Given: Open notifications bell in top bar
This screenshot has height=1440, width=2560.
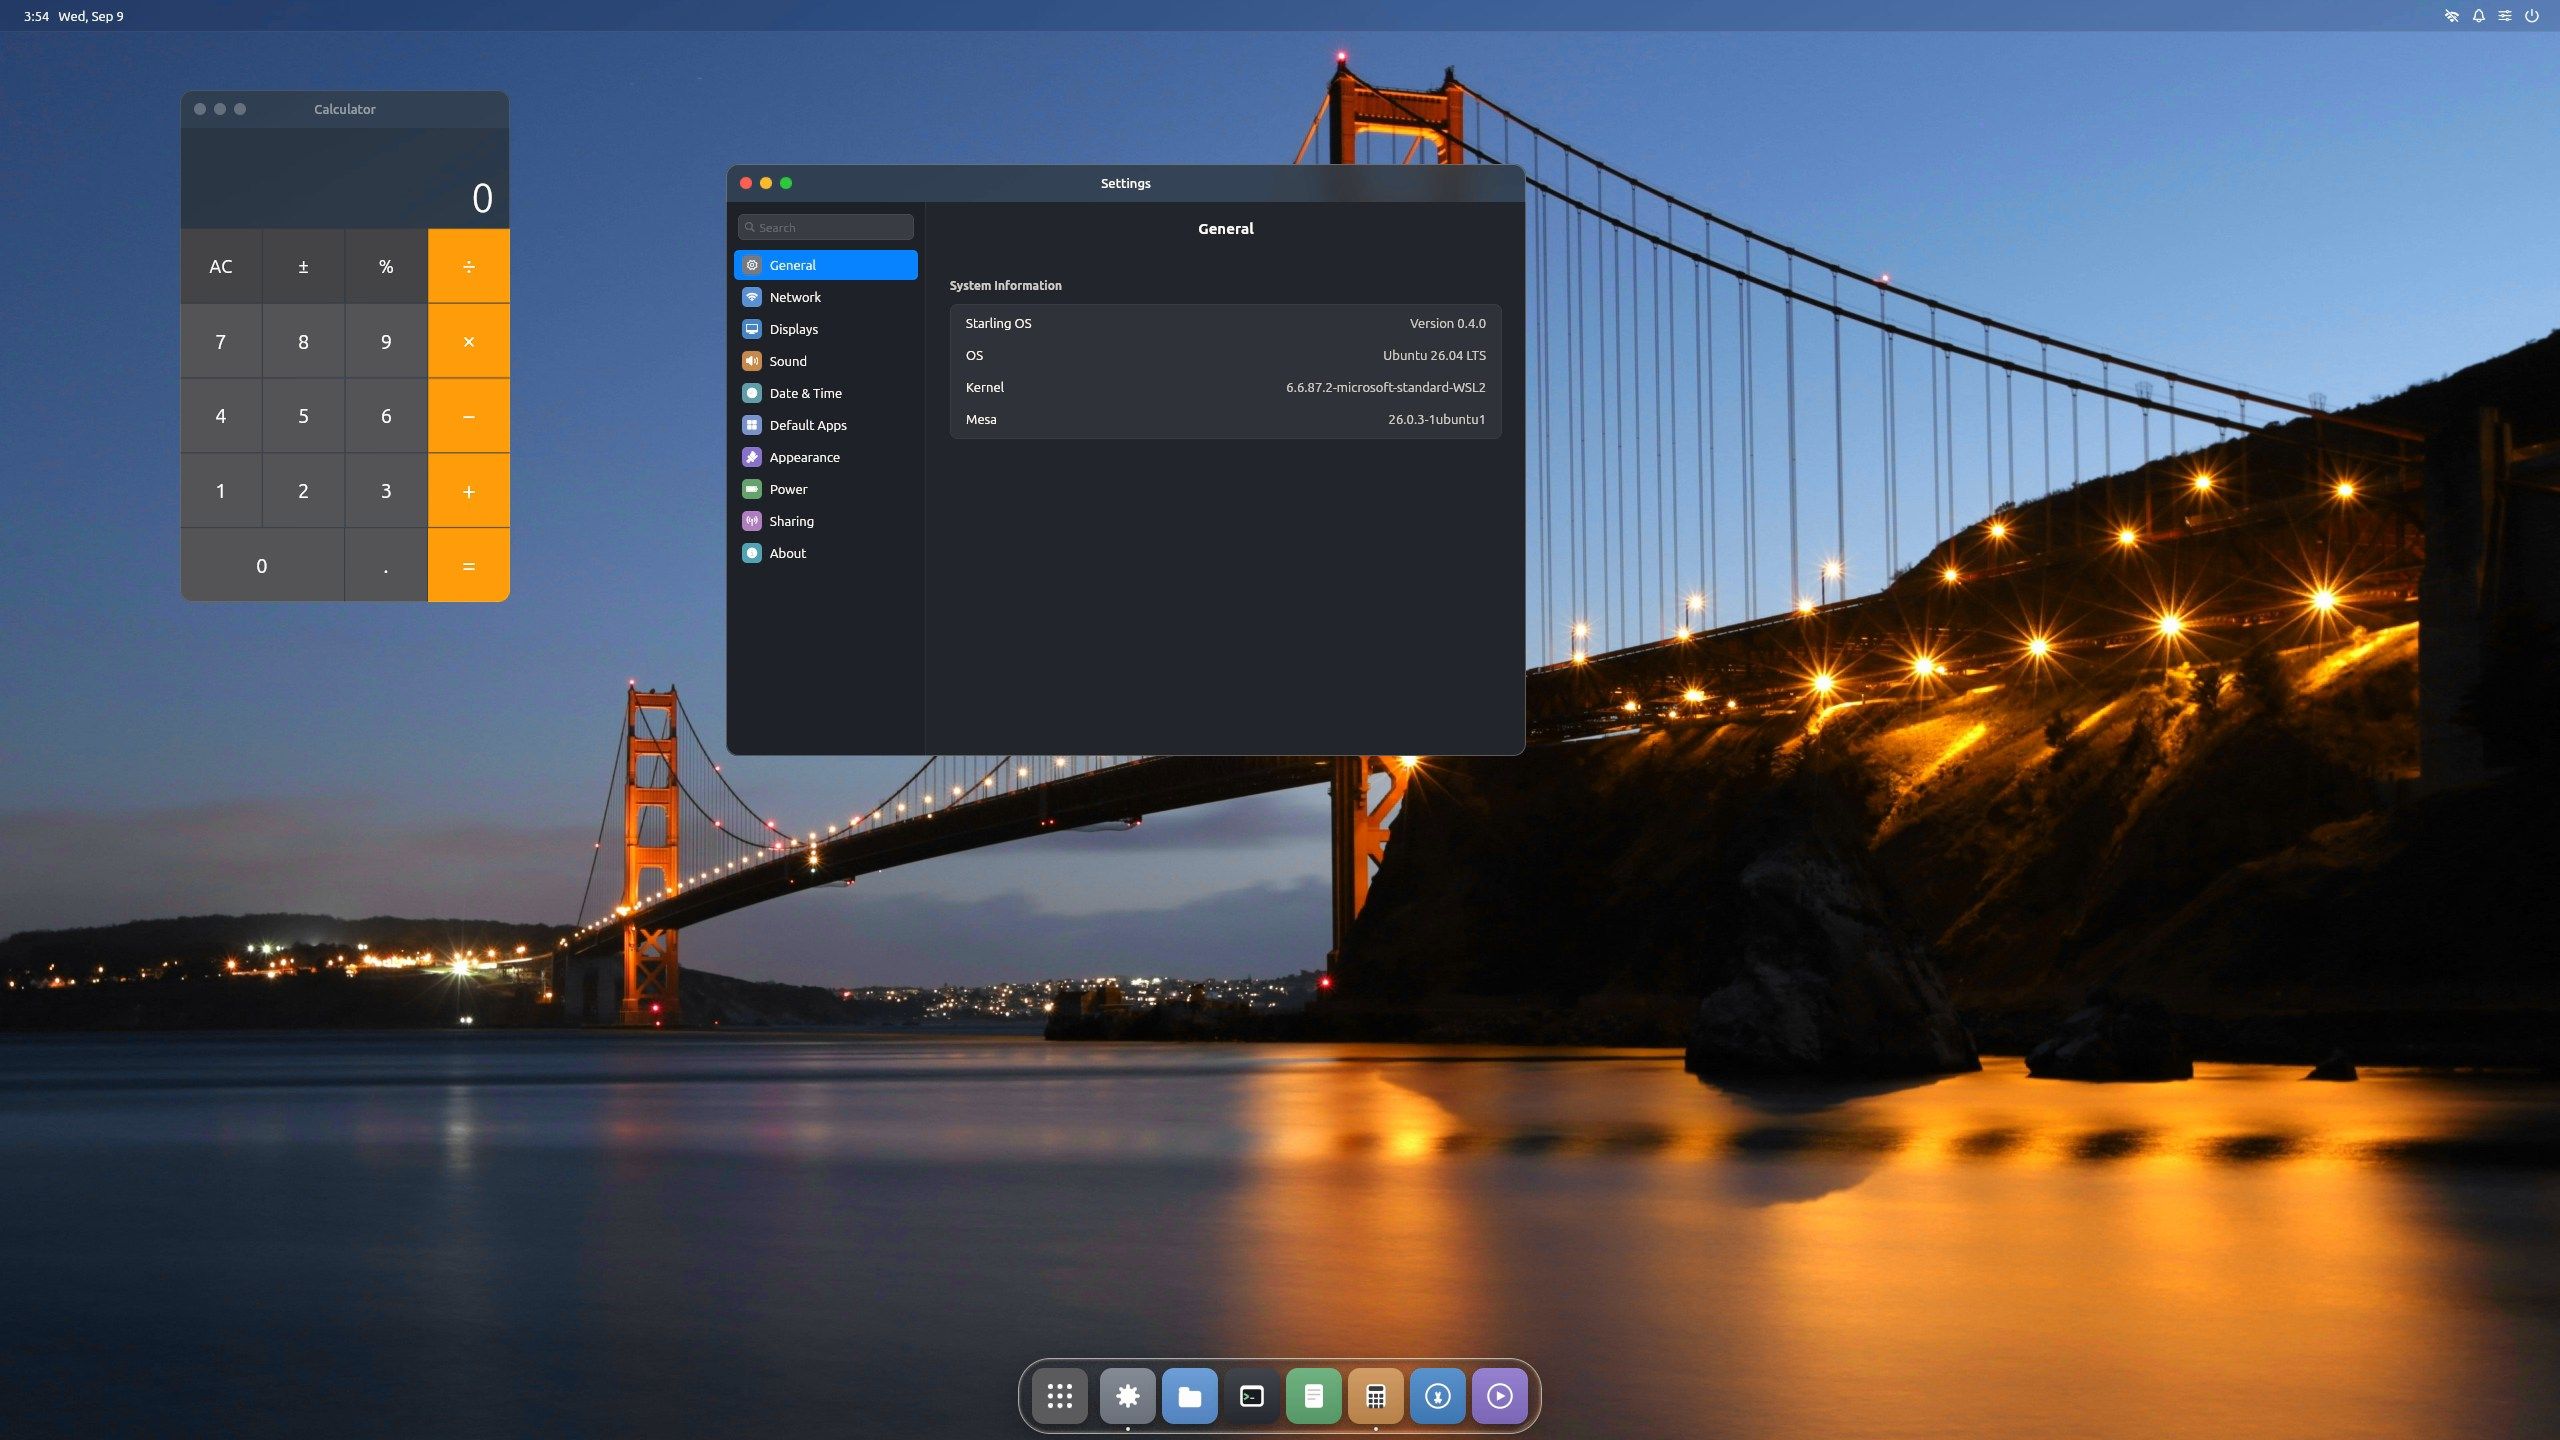Looking at the screenshot, I should 2479,16.
